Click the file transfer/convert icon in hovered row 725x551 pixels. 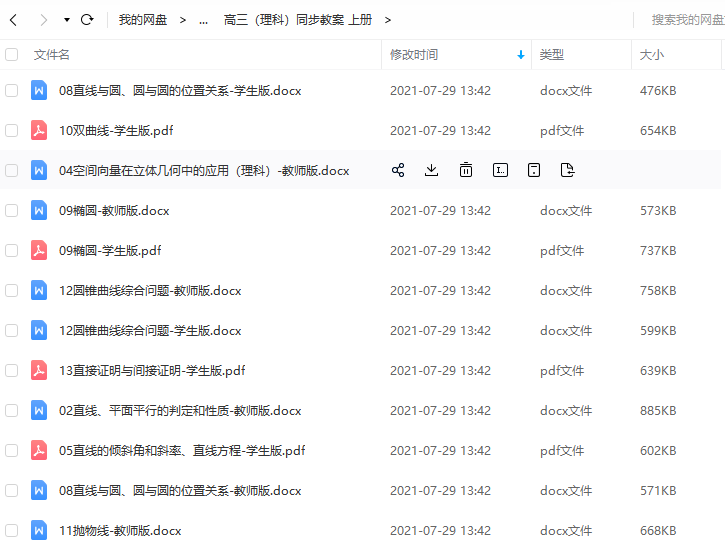(568, 170)
